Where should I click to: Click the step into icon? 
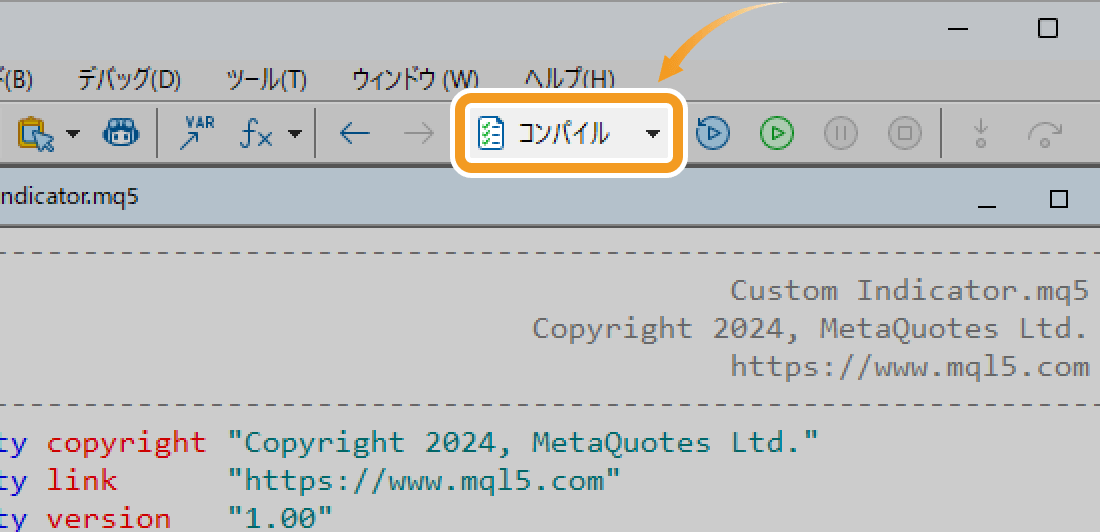[x=981, y=133]
